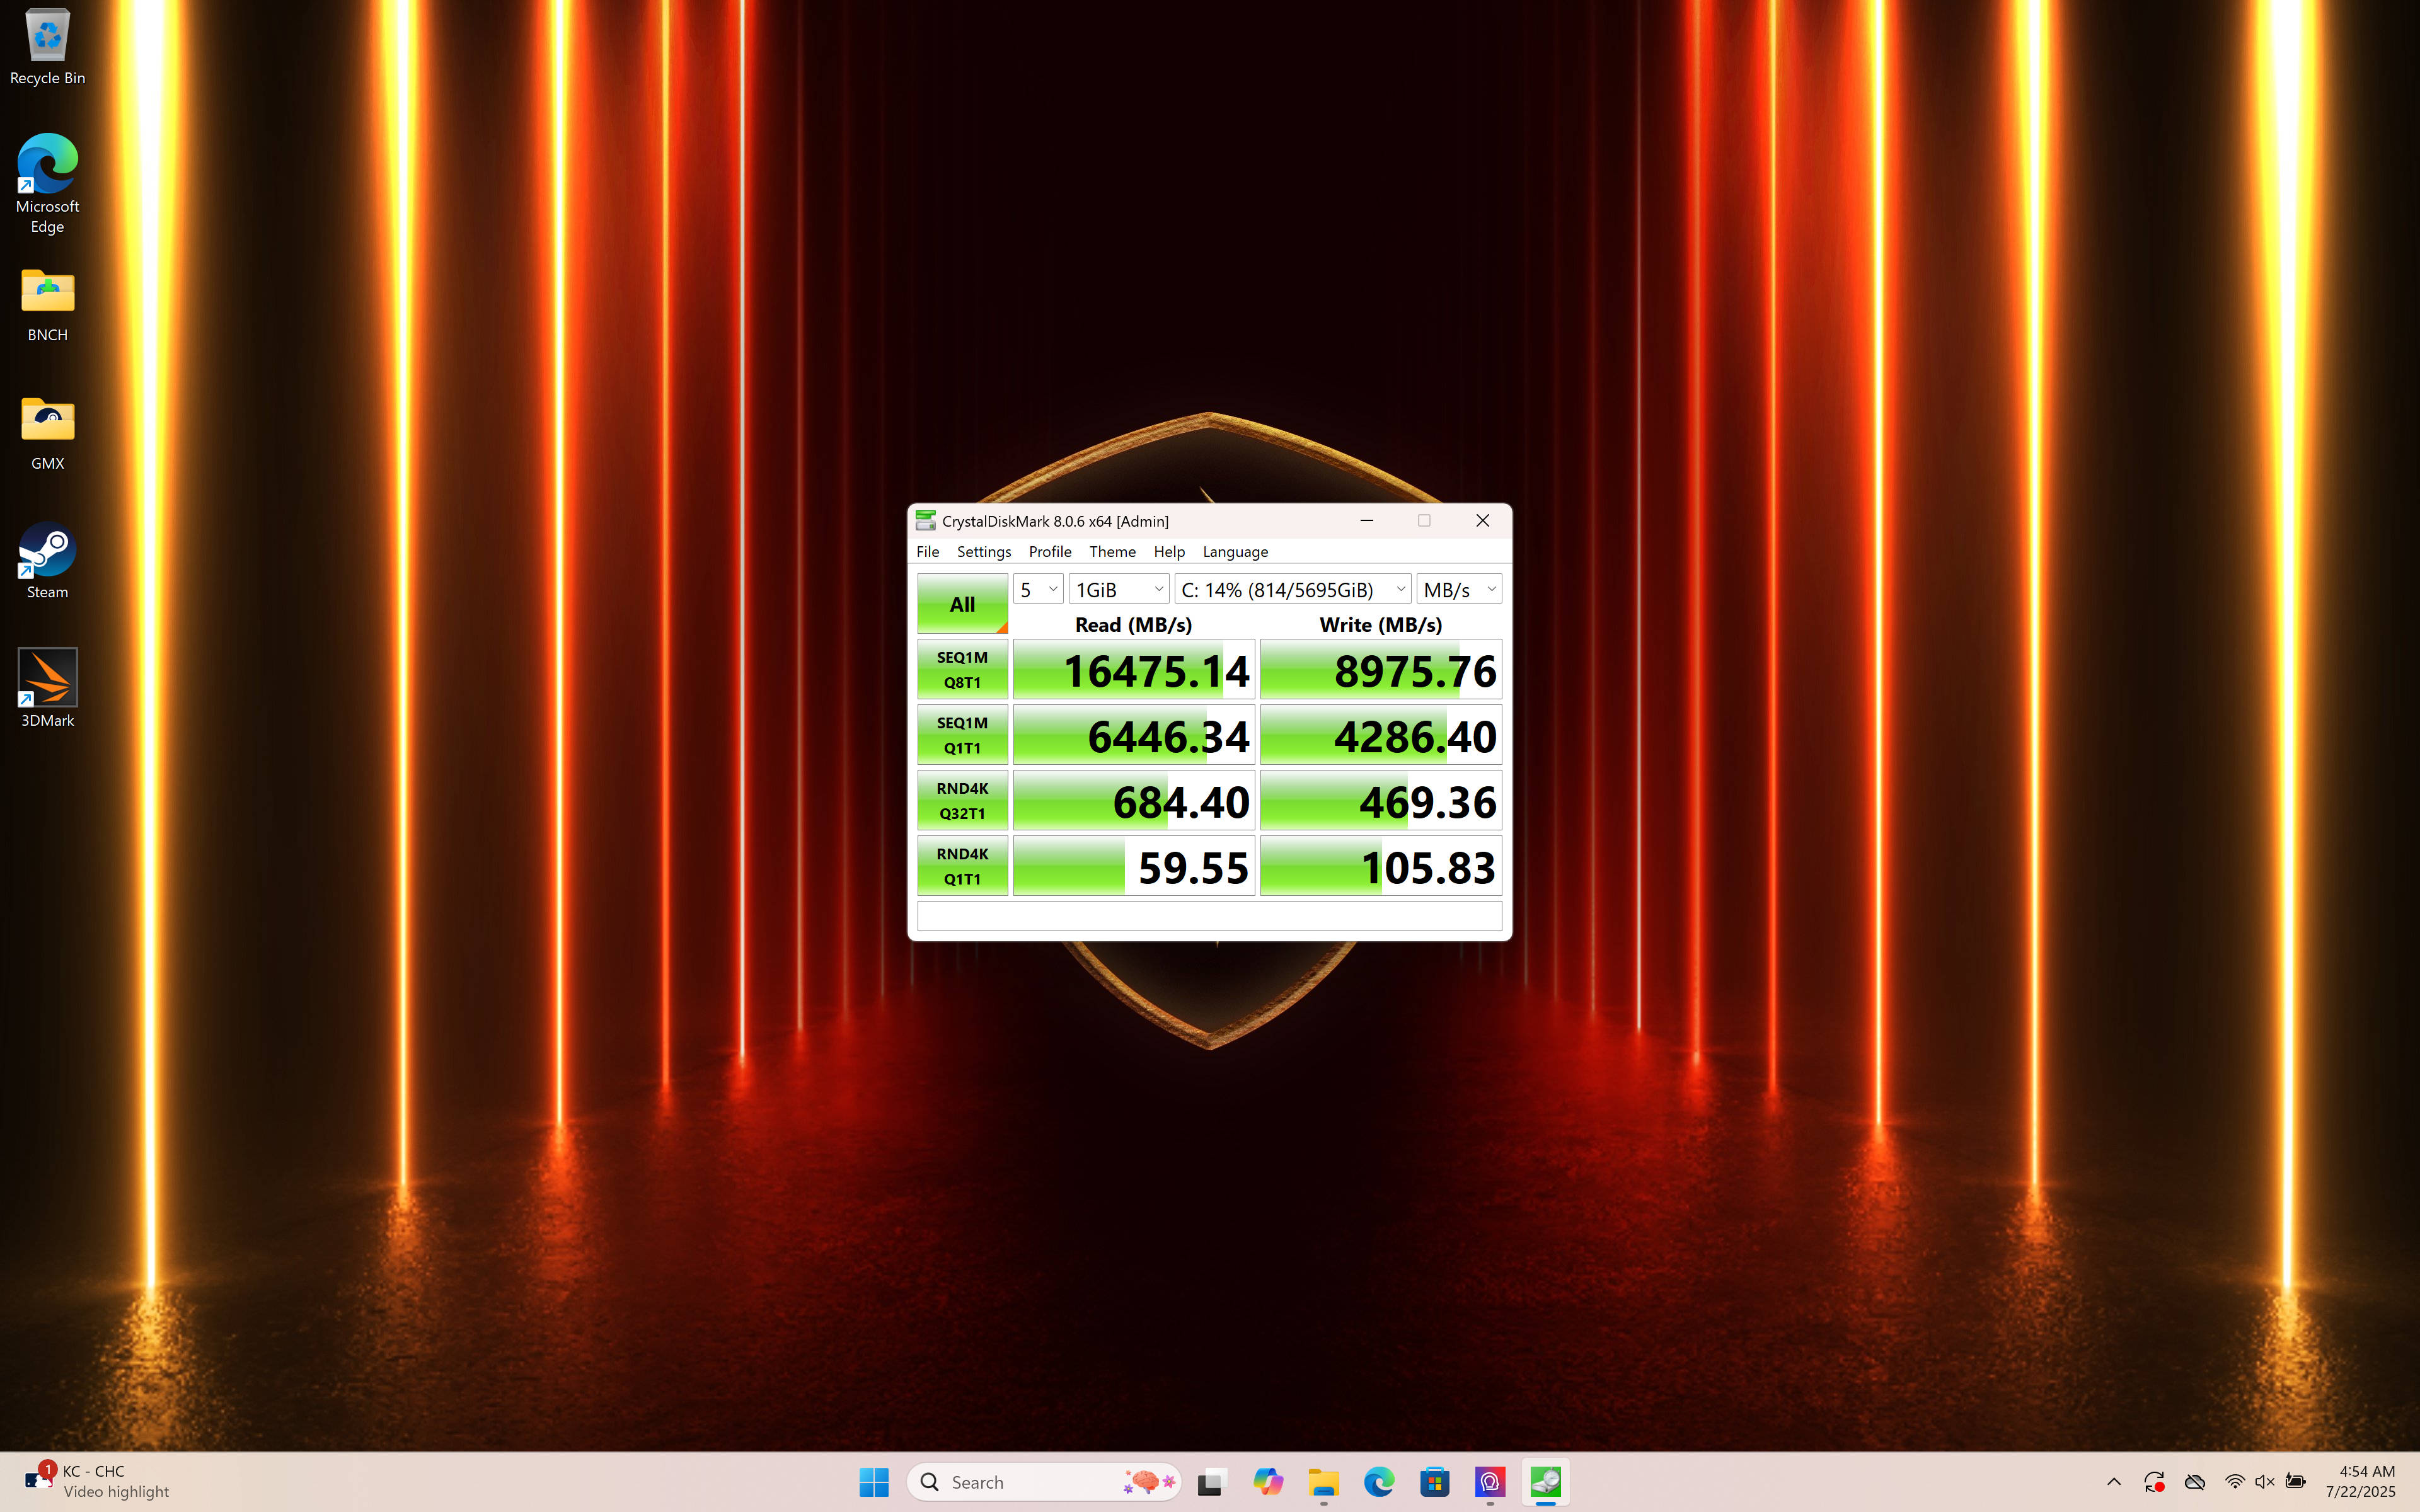Start all tests with the All button
The height and width of the screenshot is (1512, 2420).
point(962,604)
